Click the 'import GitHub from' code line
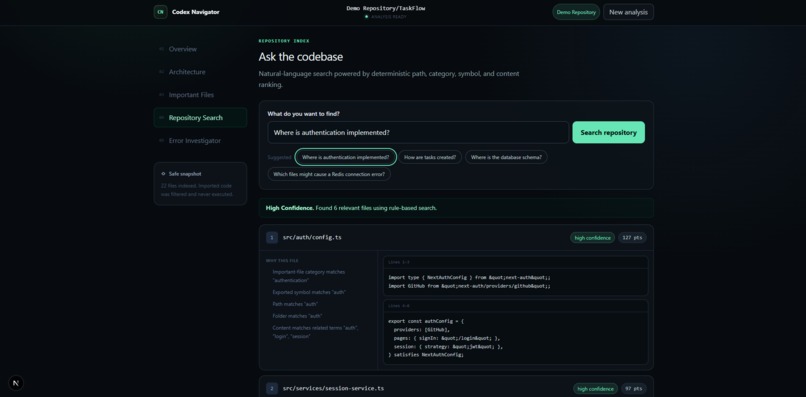This screenshot has height=397, width=806. 469,286
